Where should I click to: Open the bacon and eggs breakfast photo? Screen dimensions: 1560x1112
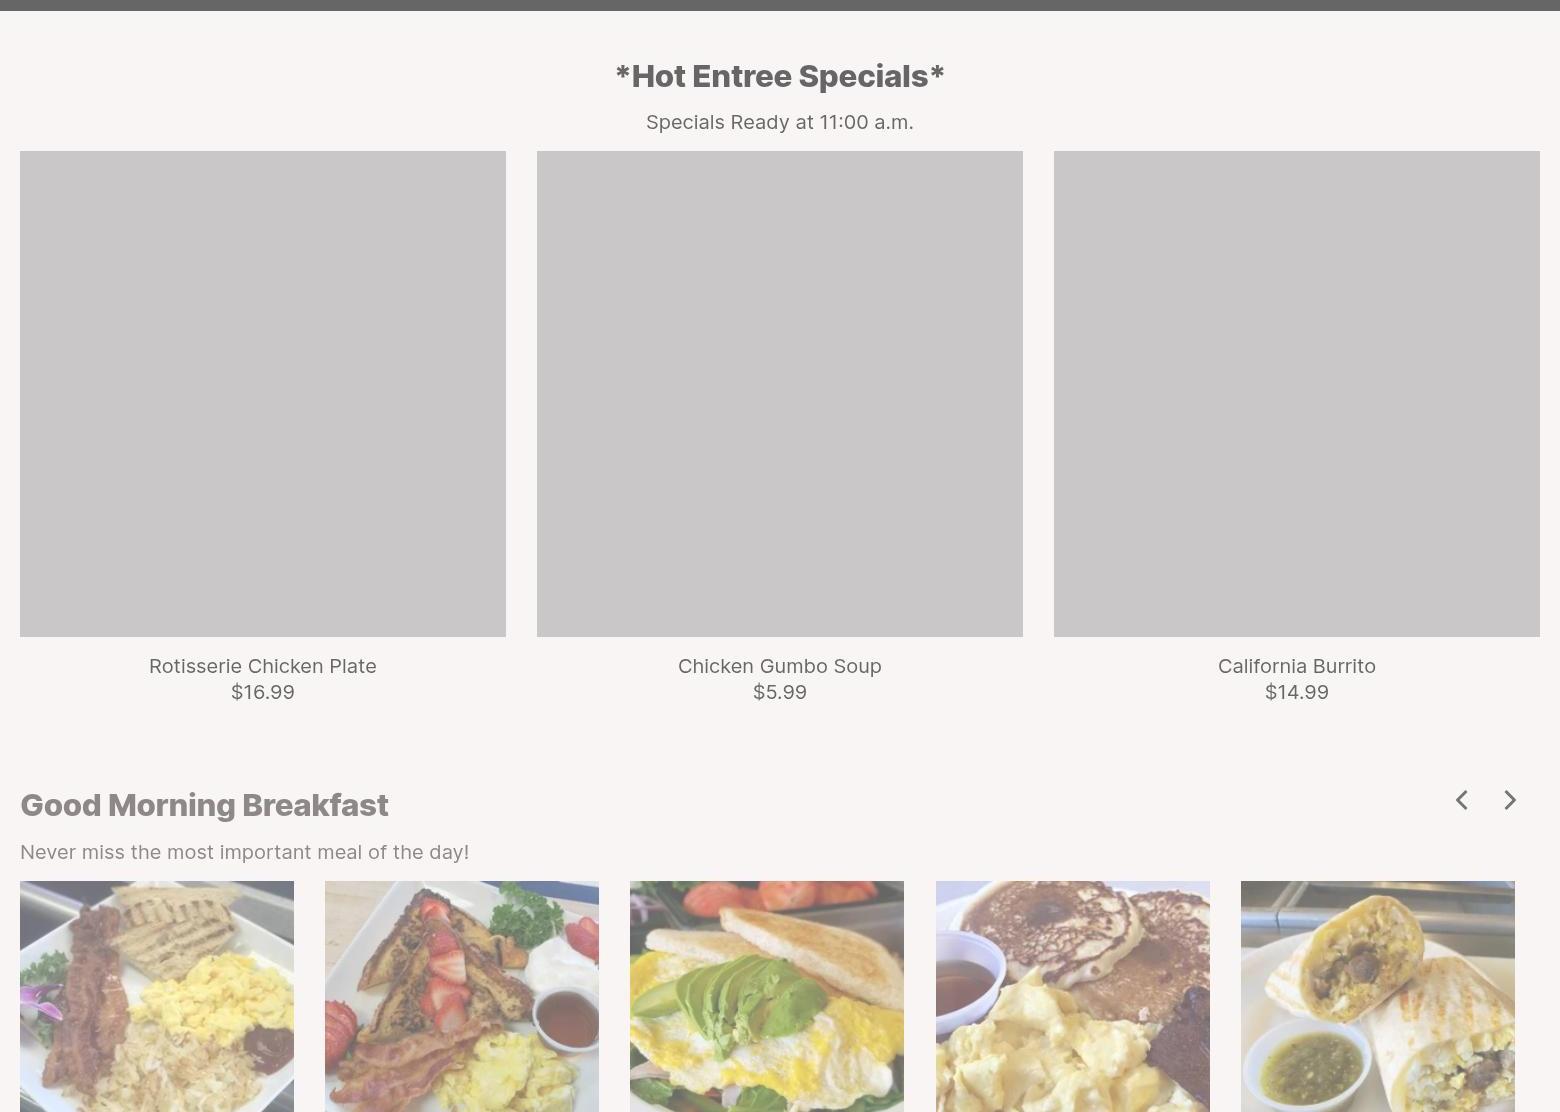[x=157, y=996]
